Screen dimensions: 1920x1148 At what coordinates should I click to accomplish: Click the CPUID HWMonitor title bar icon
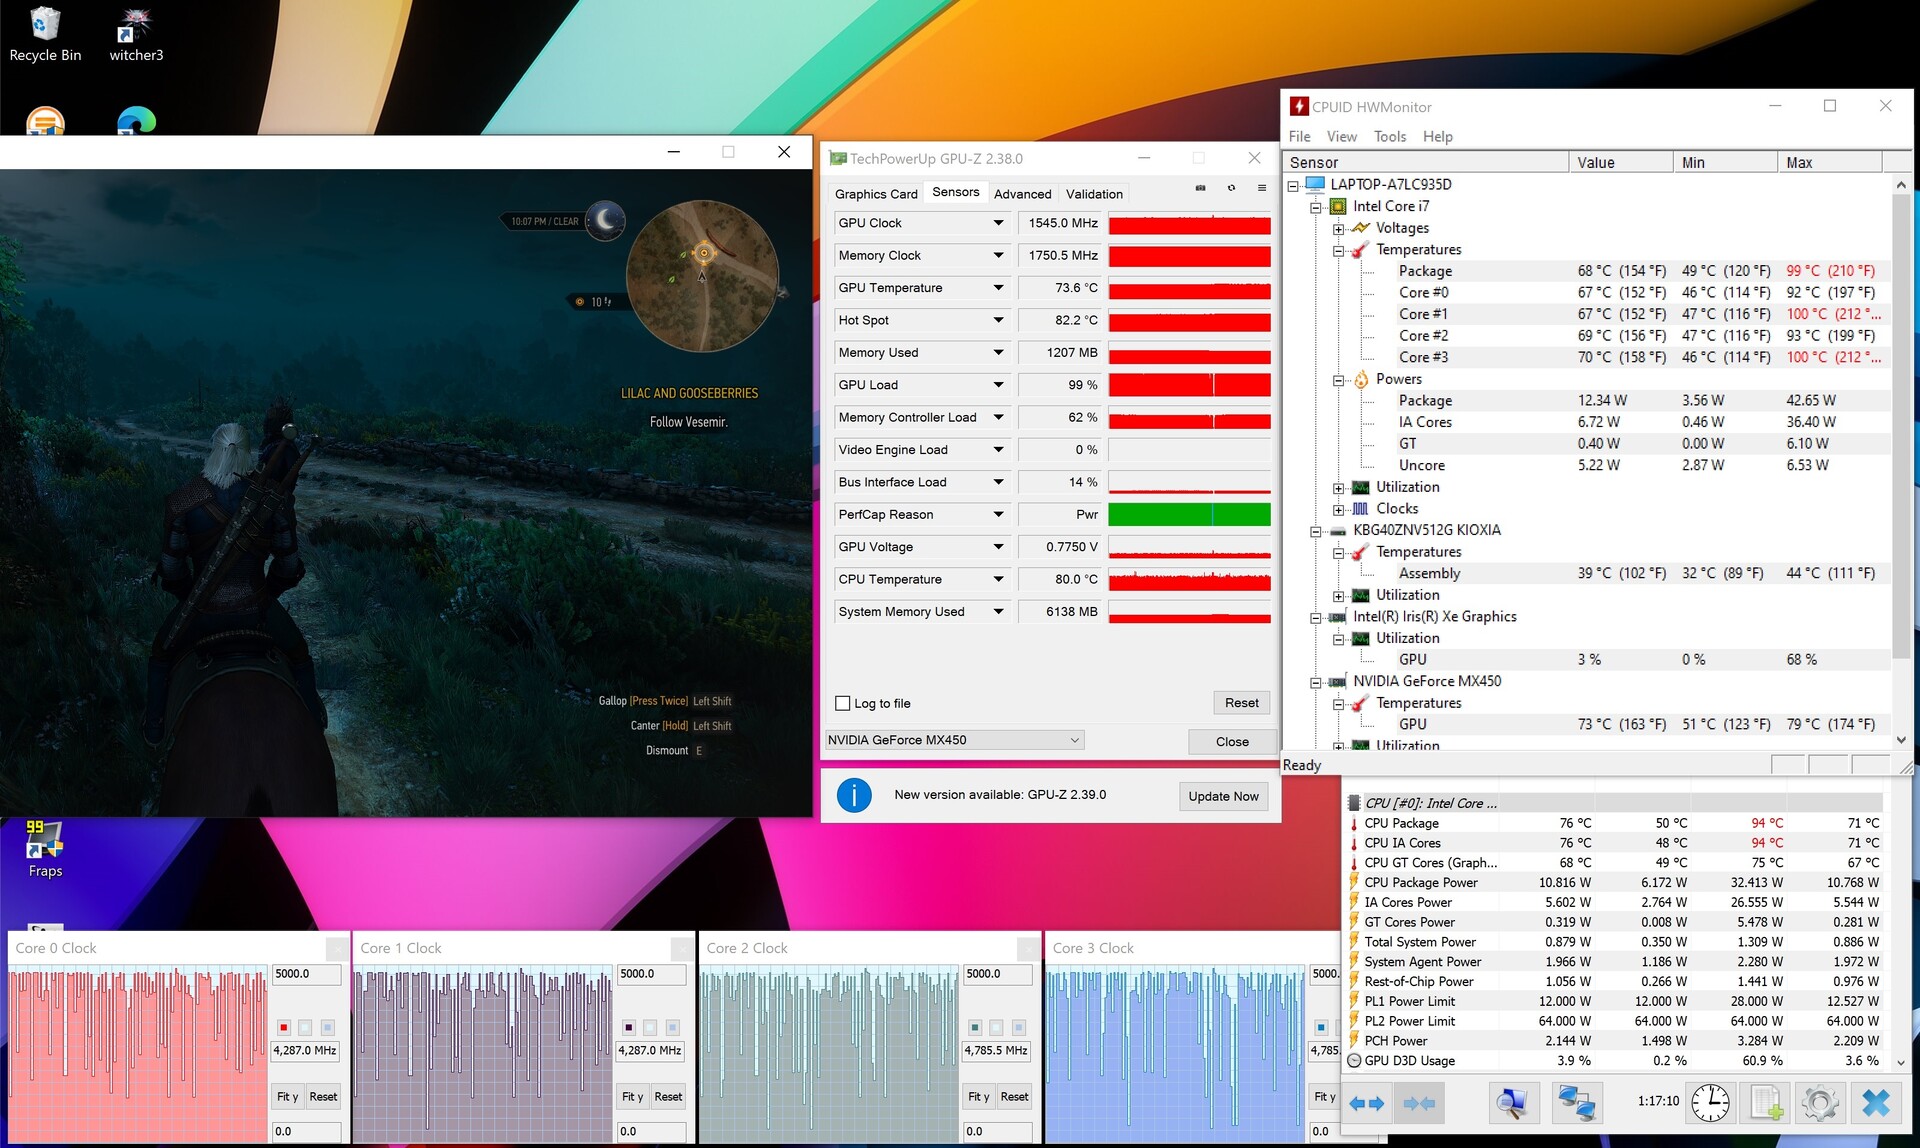pyautogui.click(x=1299, y=106)
